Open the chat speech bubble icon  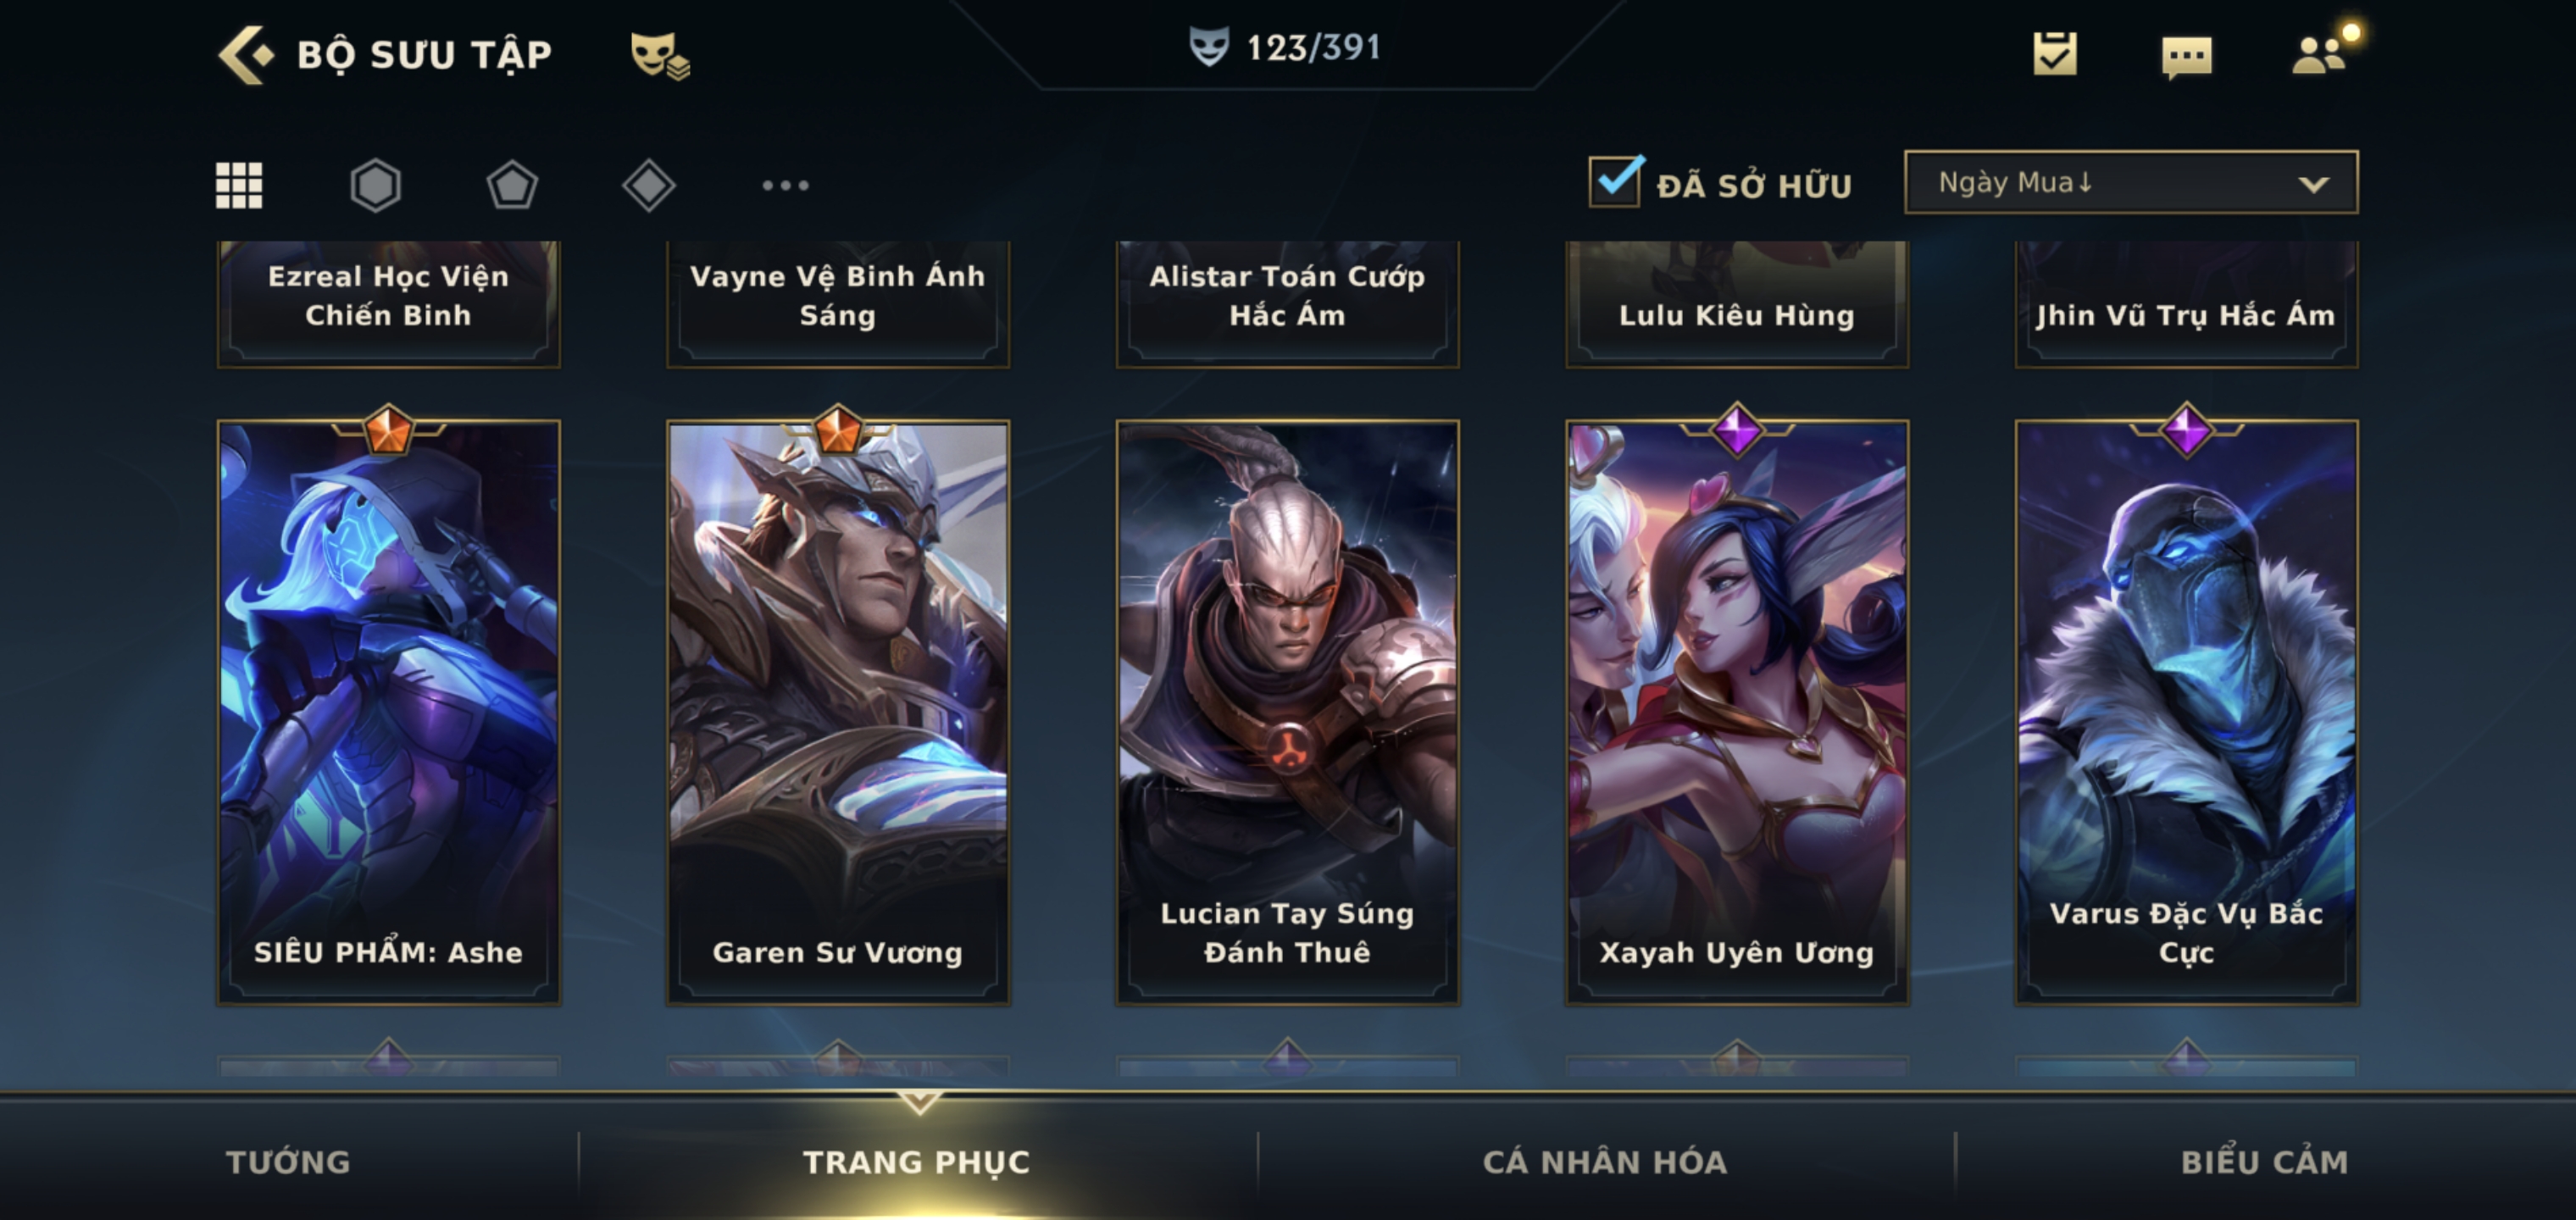(2186, 57)
